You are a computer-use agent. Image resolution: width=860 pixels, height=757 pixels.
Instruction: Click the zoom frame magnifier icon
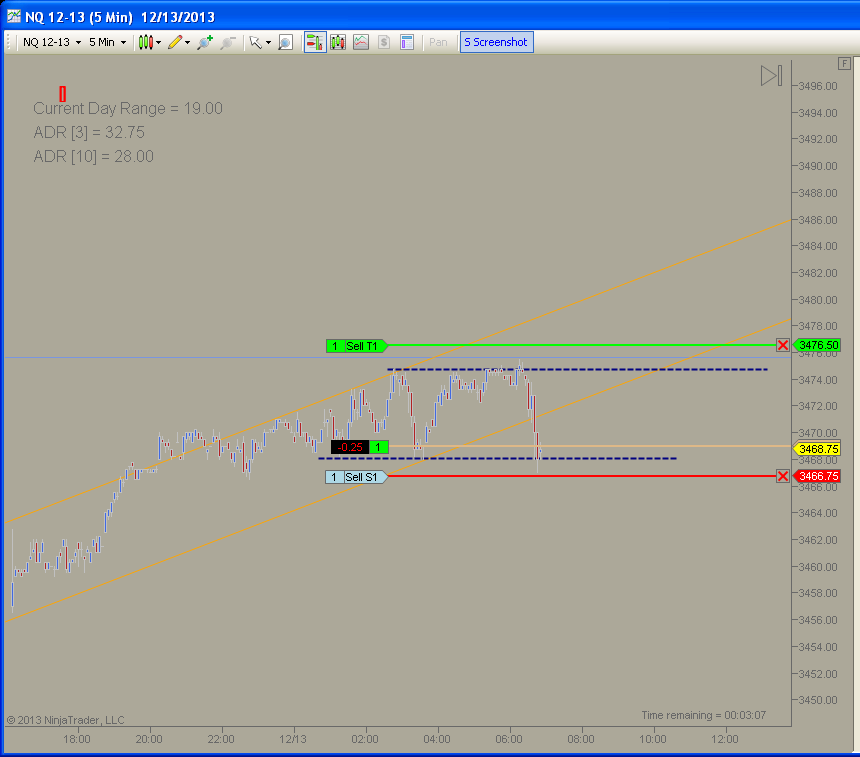(x=285, y=42)
